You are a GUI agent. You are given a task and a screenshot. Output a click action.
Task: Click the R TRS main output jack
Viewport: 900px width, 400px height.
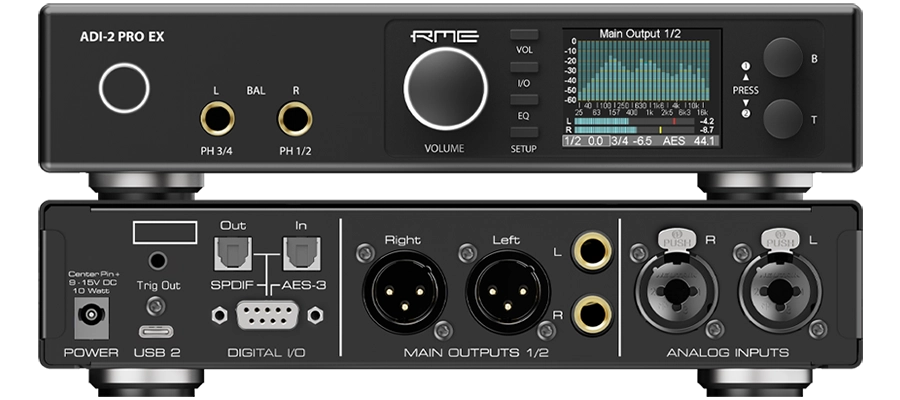pos(593,314)
